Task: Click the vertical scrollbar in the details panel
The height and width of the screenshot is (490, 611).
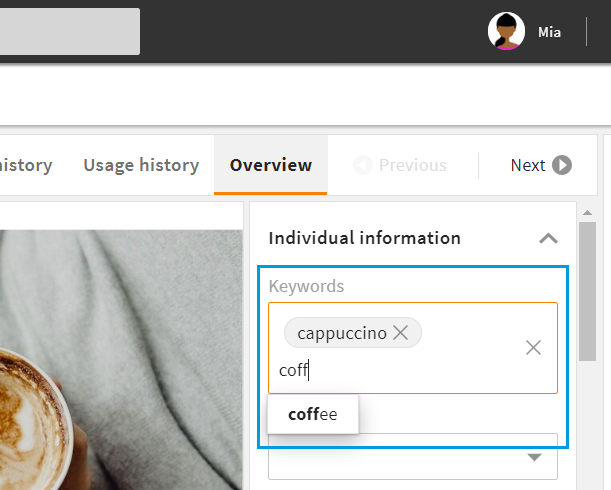Action: point(589,290)
